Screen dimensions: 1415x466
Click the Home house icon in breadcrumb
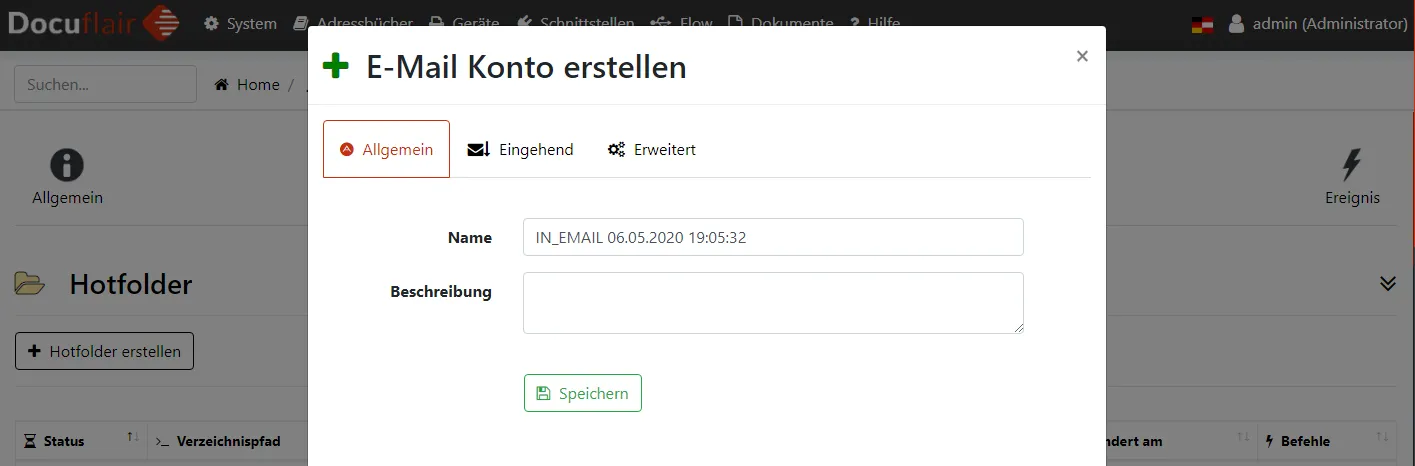(x=222, y=85)
